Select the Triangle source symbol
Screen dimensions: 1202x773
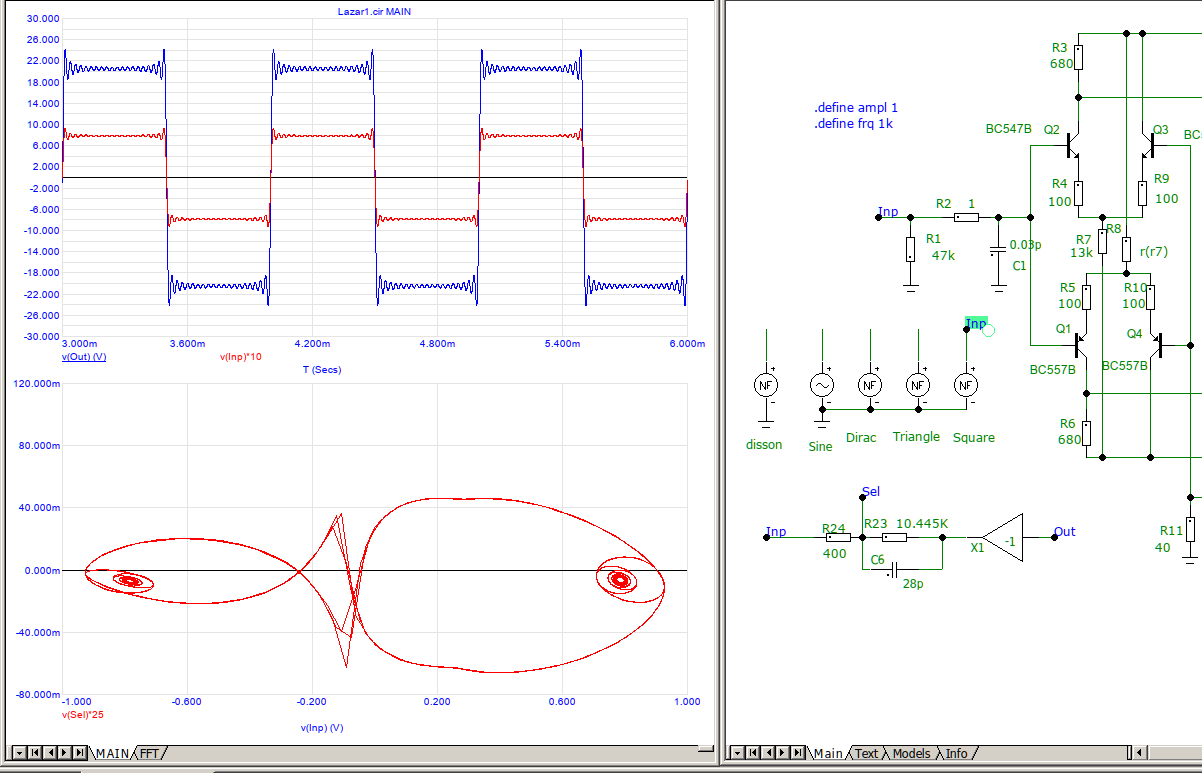tap(918, 385)
